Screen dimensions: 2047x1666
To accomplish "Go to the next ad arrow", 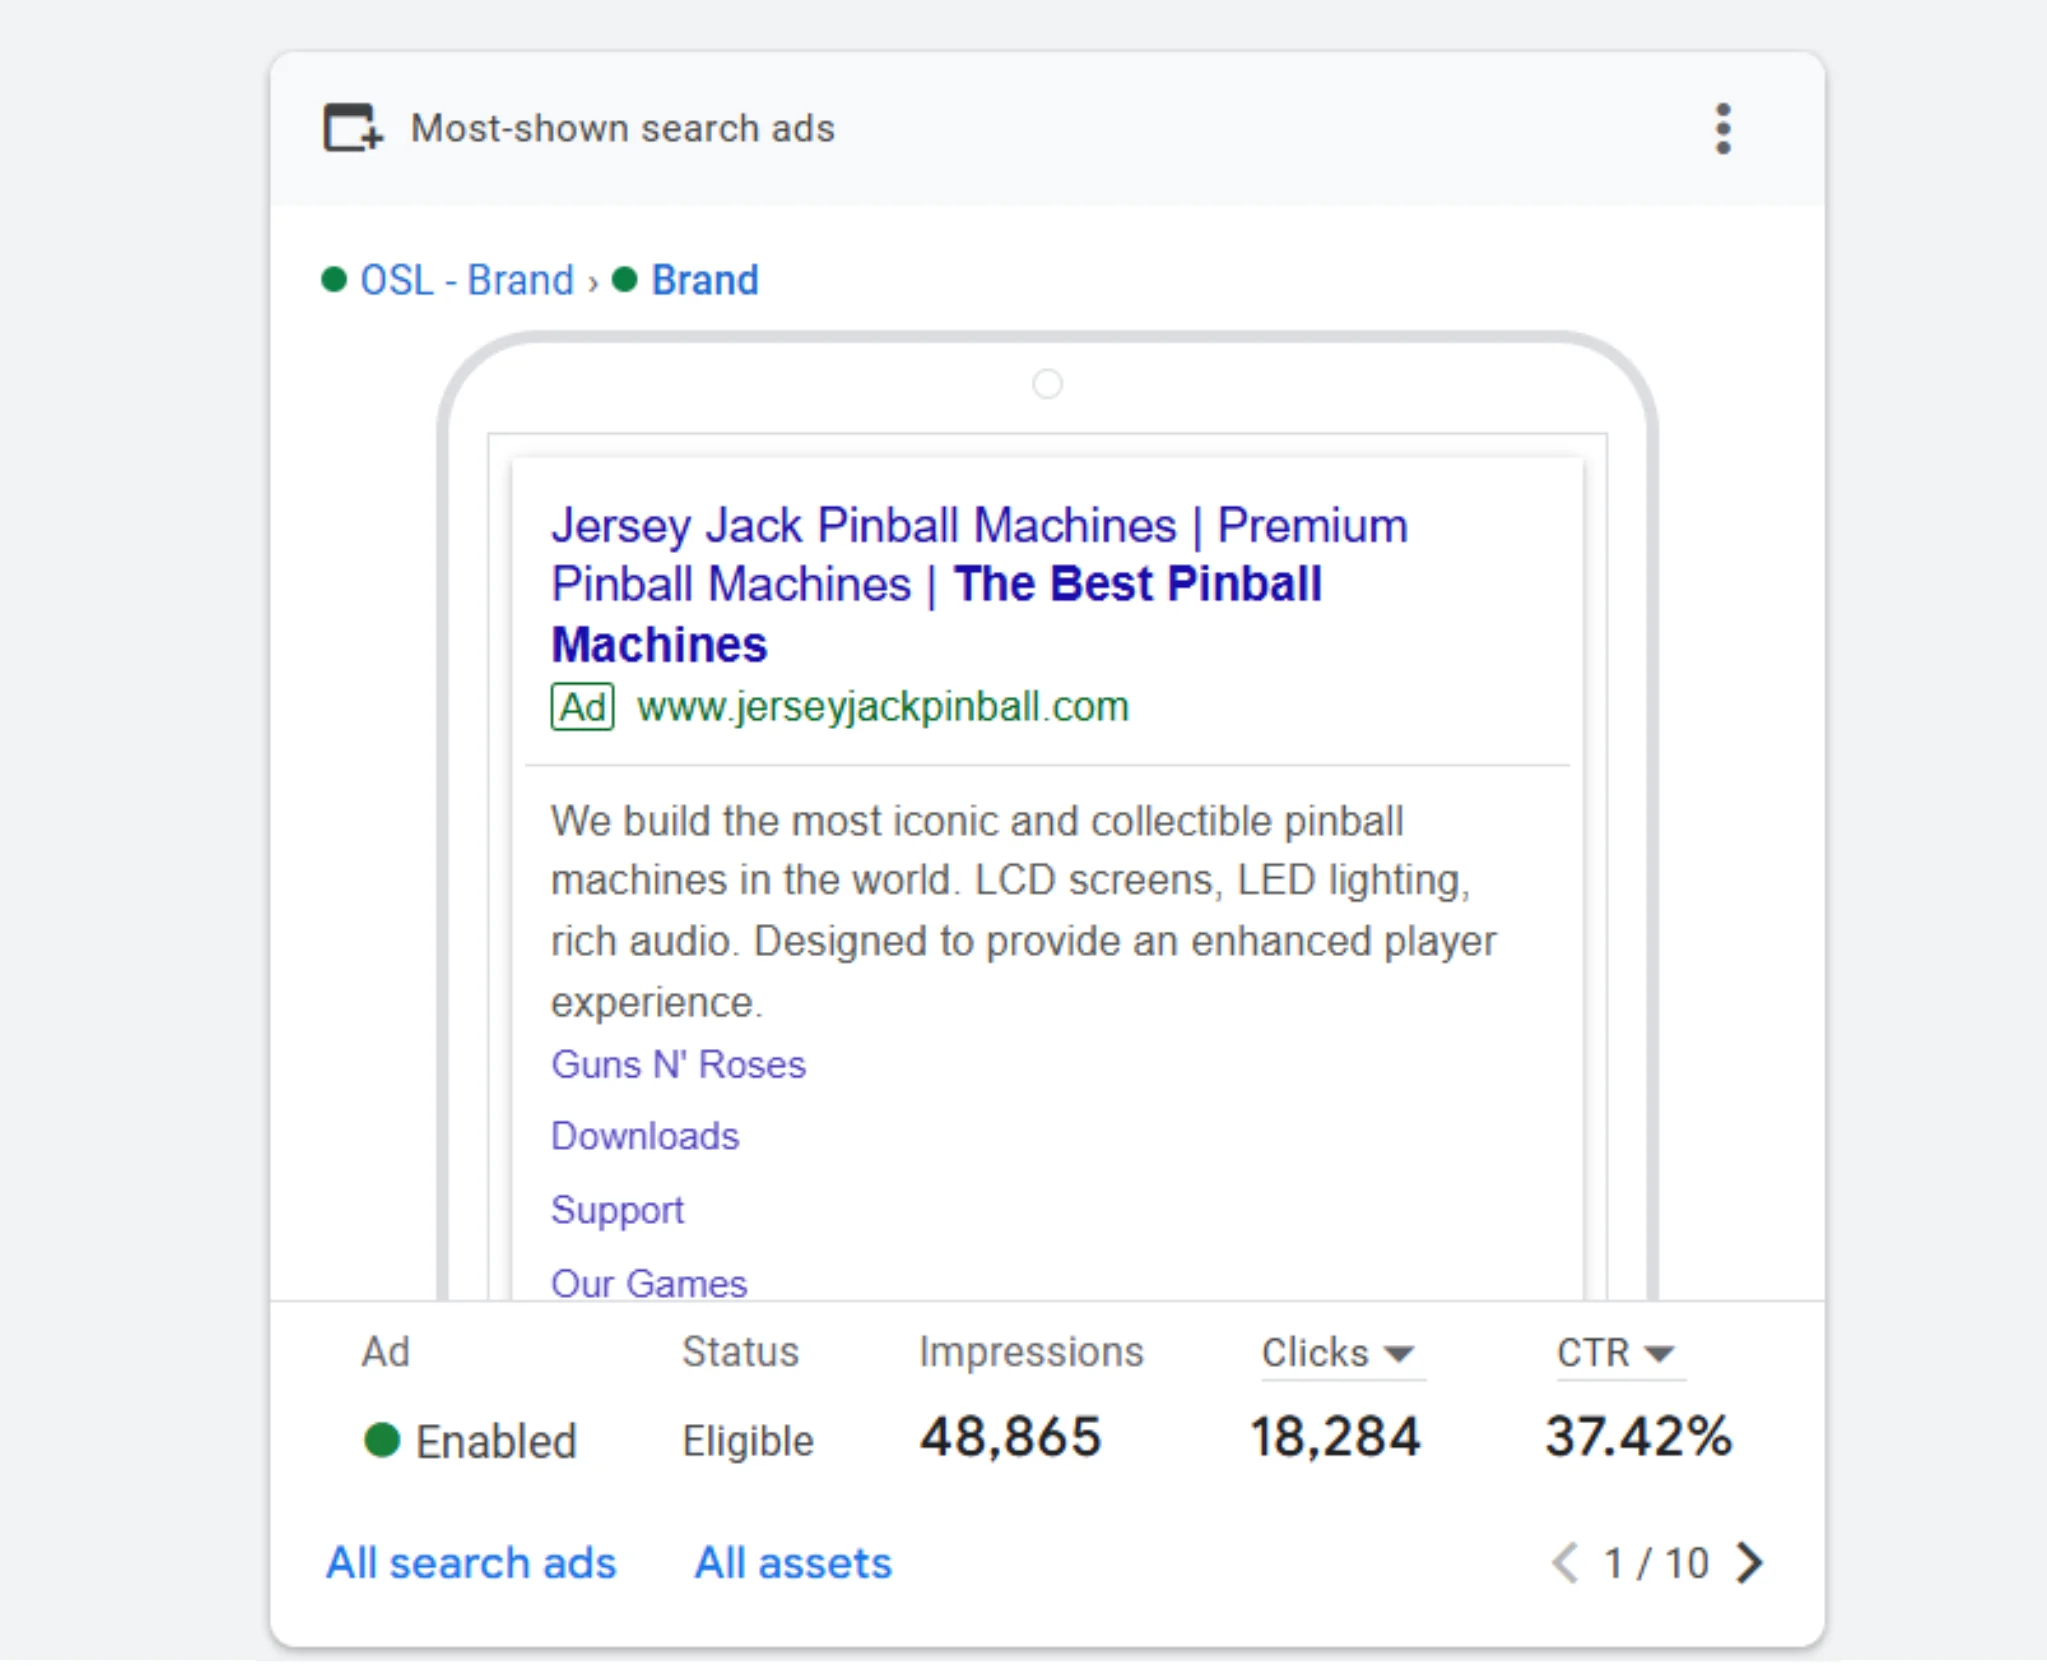I will coord(1749,1563).
